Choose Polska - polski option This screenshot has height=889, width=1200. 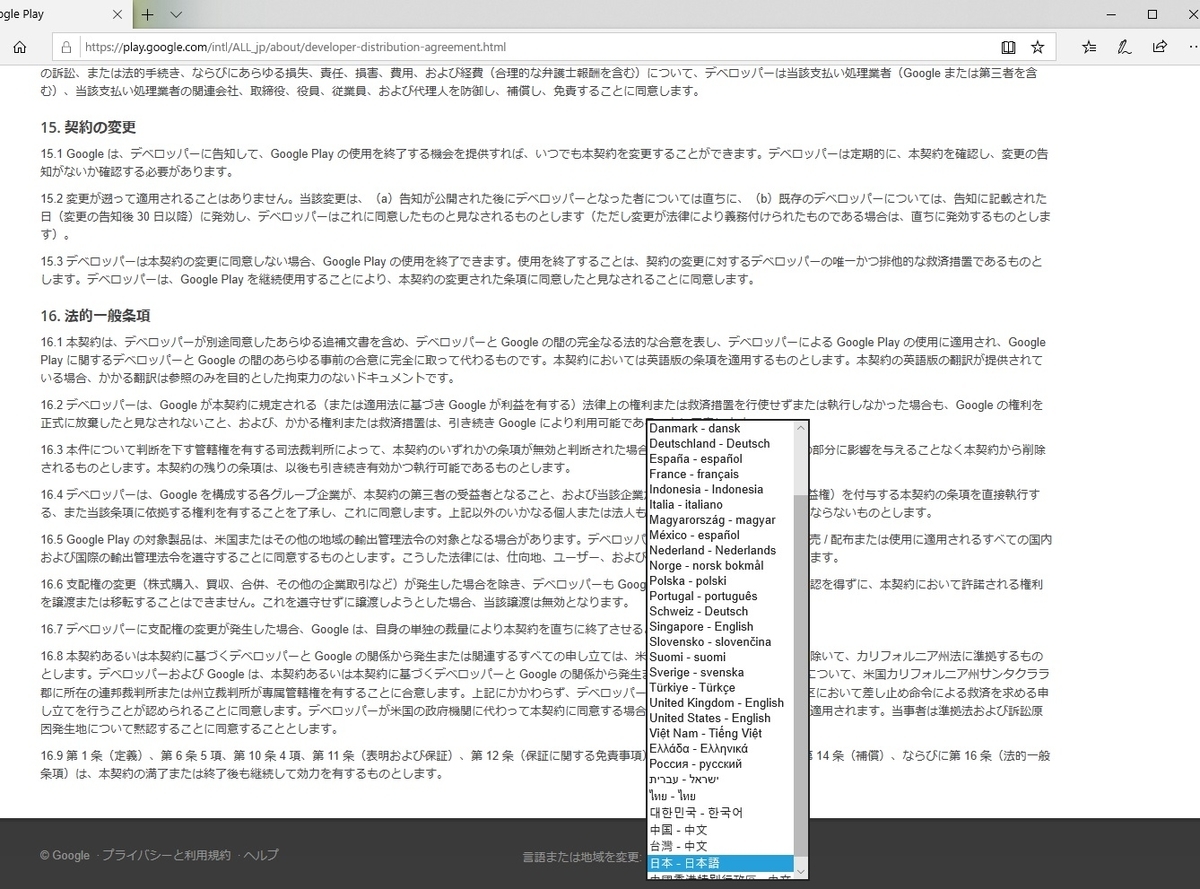coord(720,581)
